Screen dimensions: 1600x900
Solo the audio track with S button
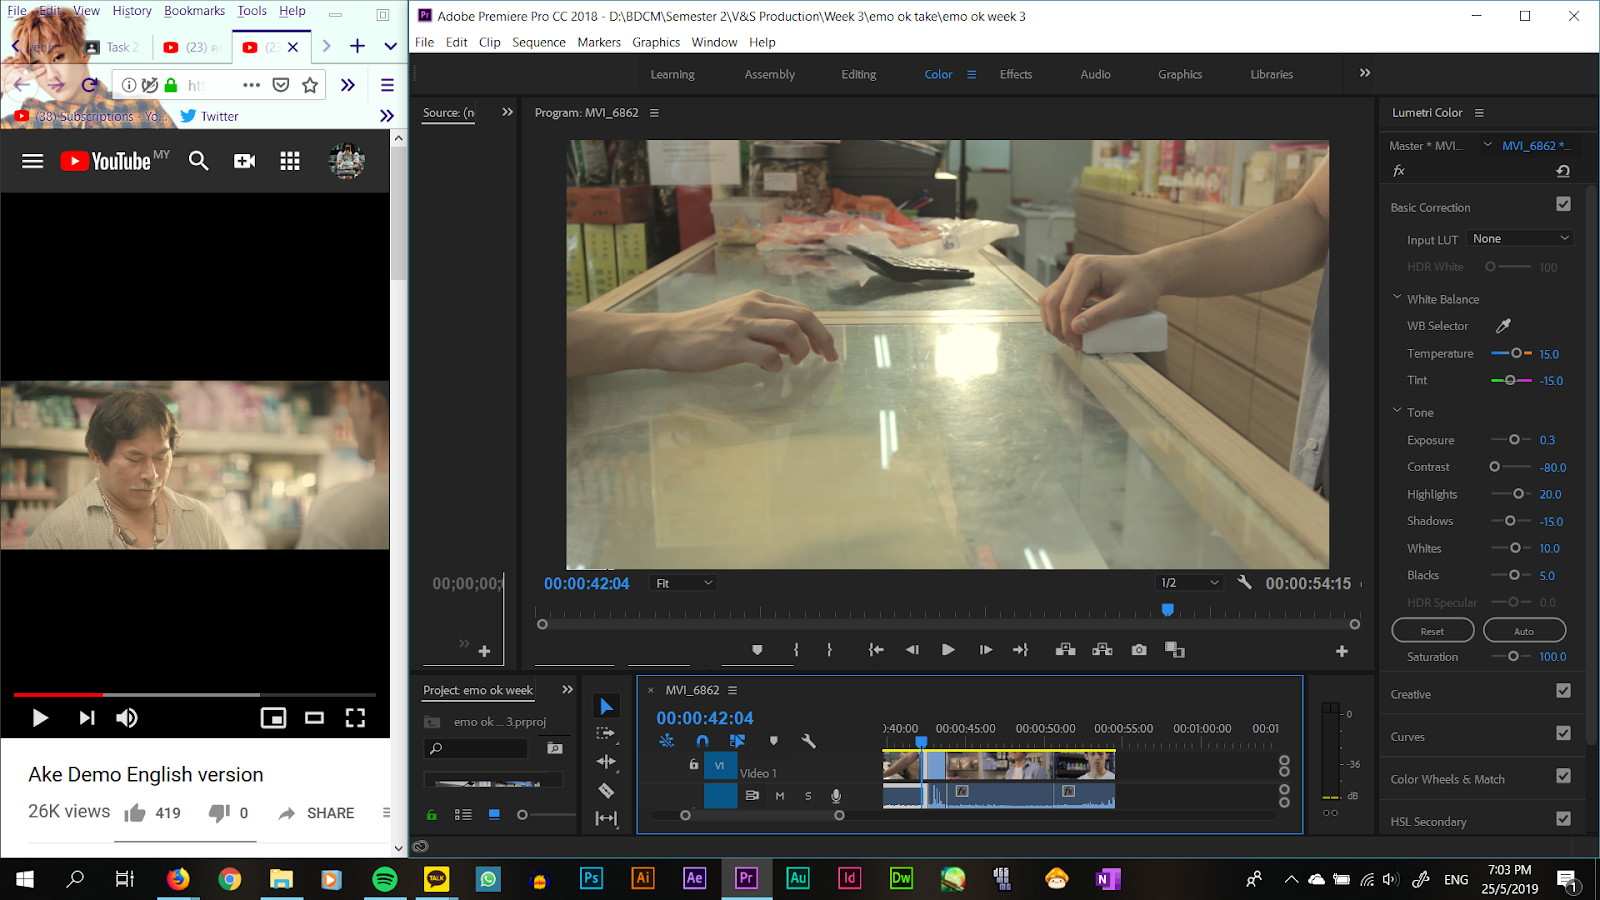click(808, 796)
